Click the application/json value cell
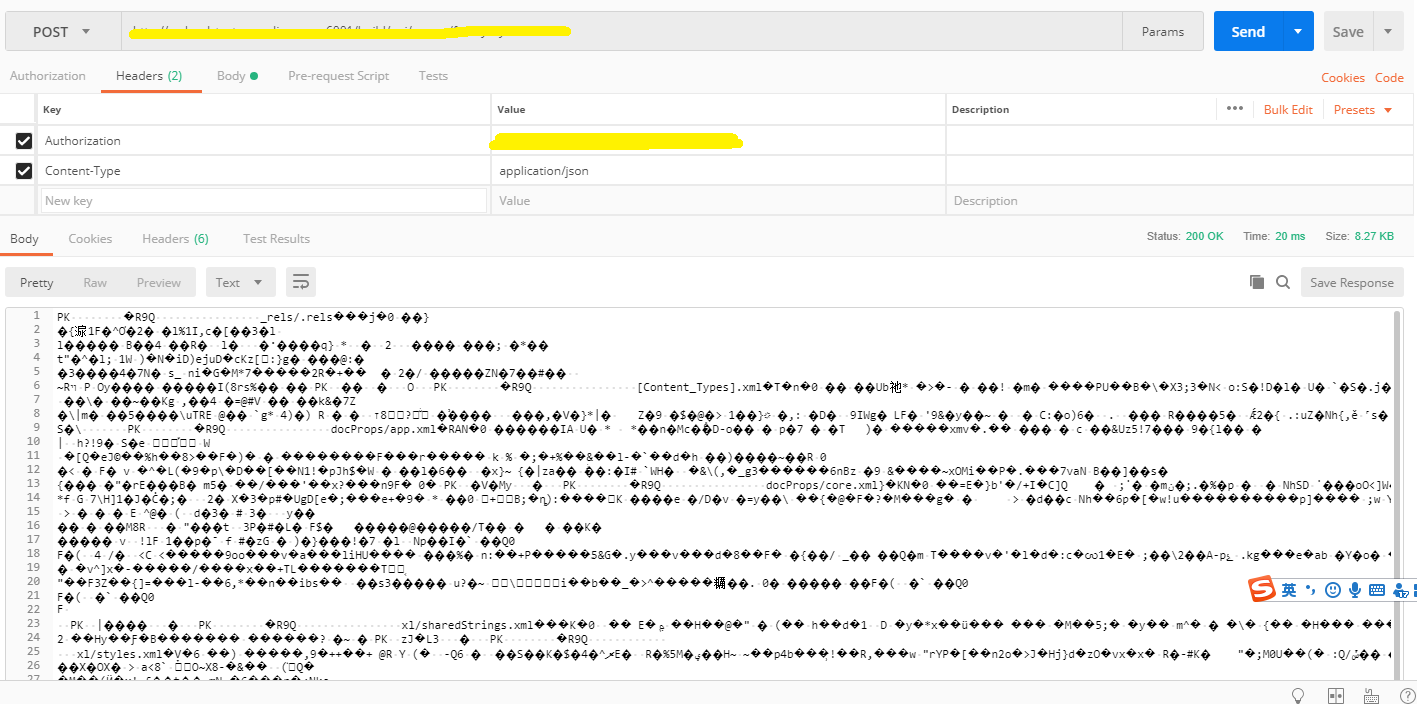Screen dimensions: 1417x704 718,171
